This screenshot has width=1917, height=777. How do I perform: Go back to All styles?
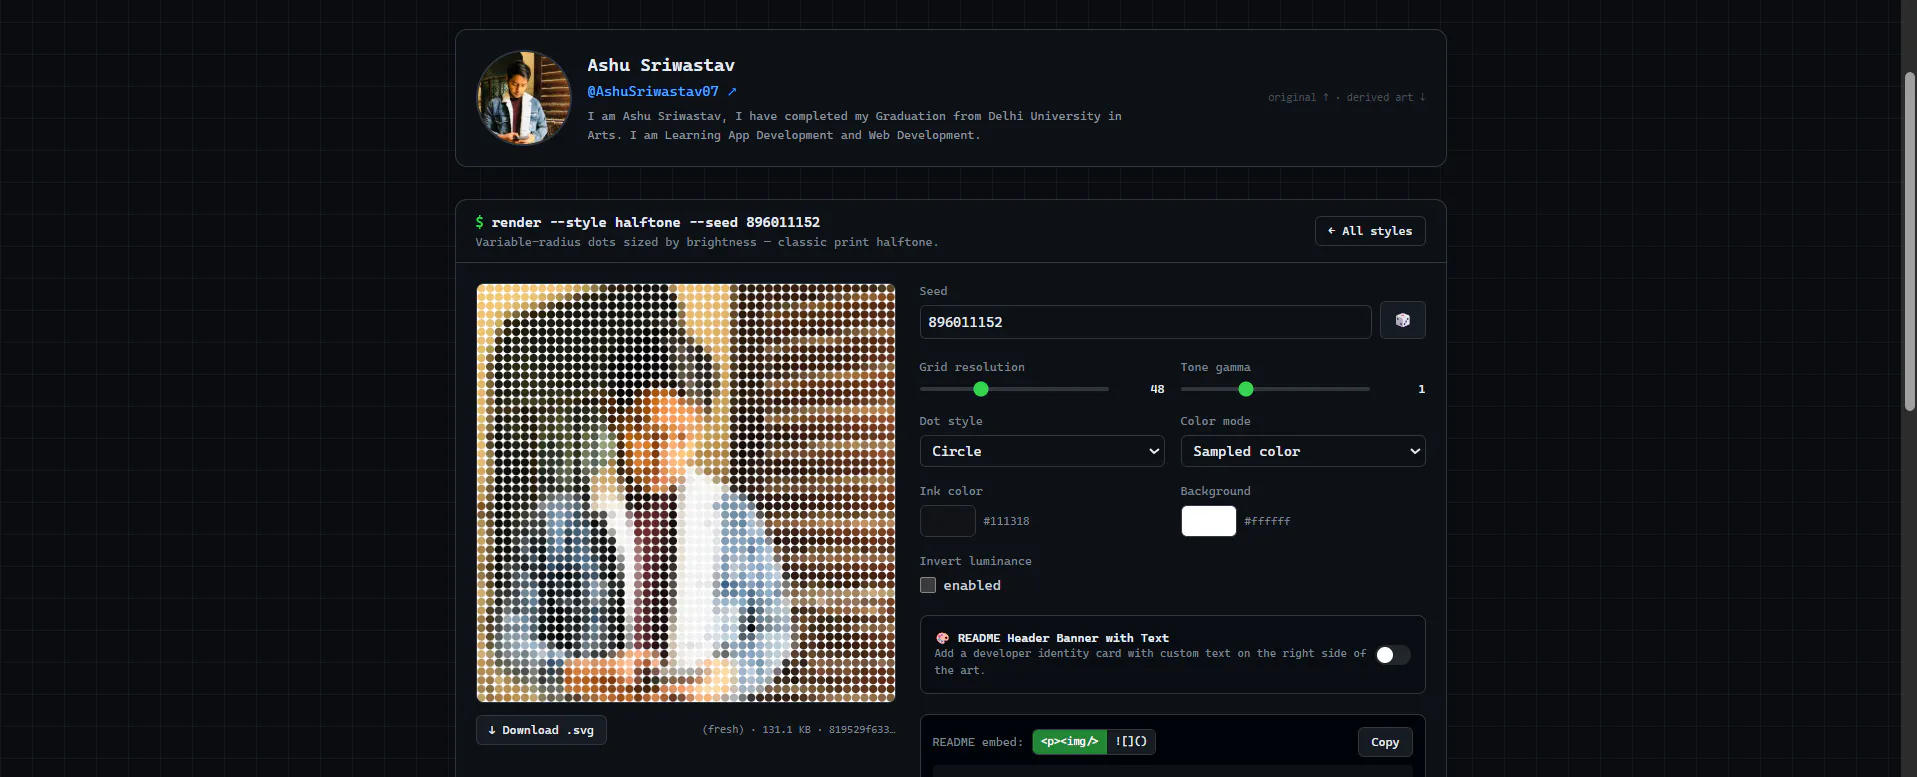(1370, 231)
